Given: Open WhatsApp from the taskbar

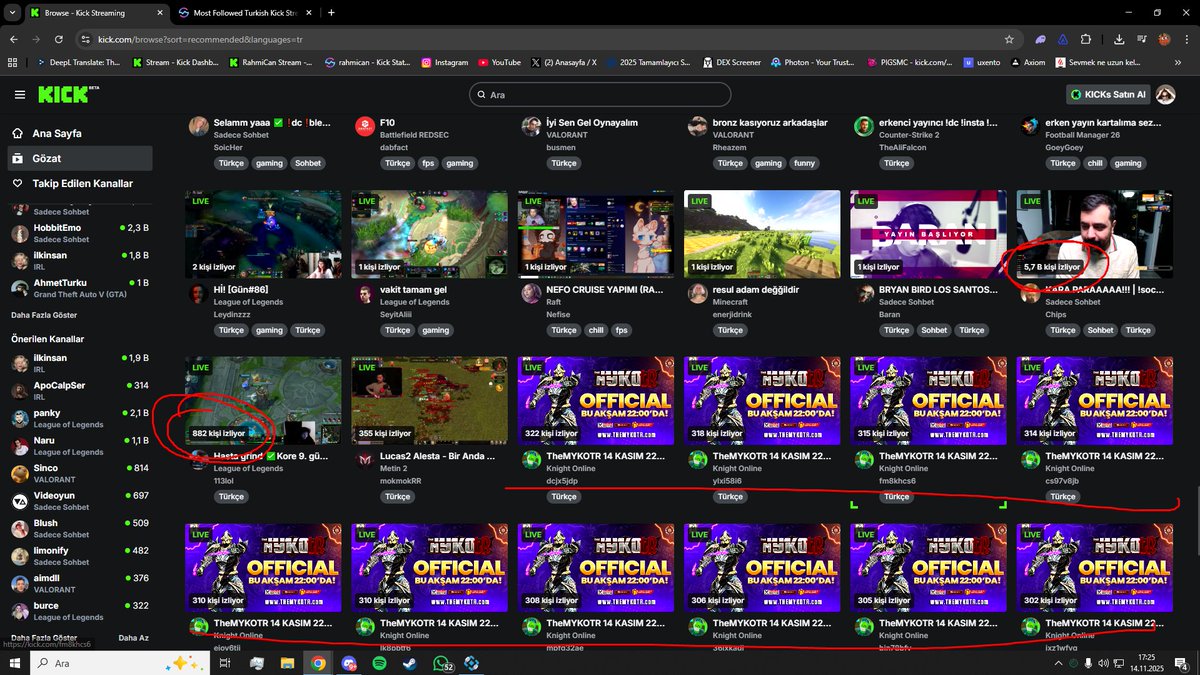Looking at the screenshot, I should coord(440,663).
